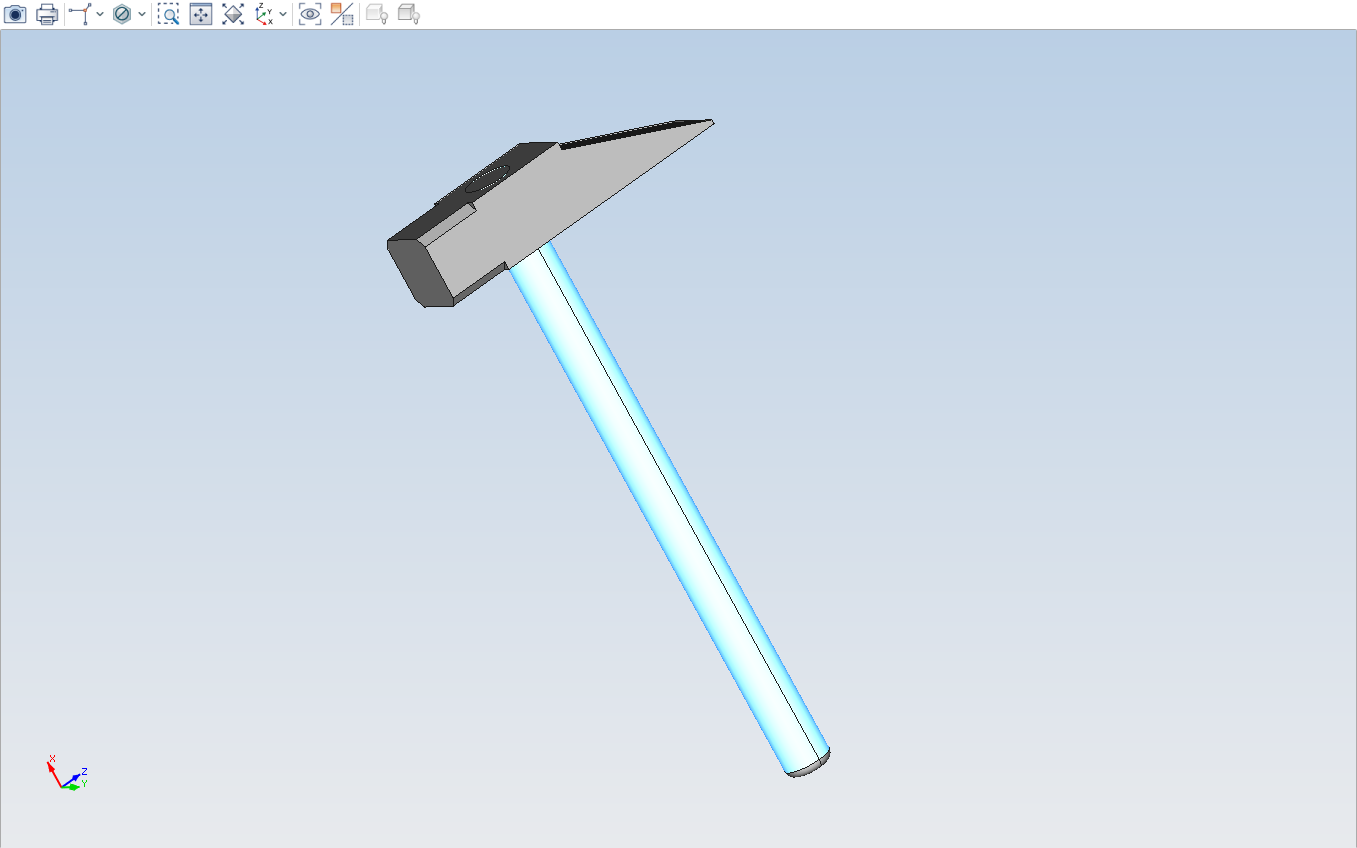Toggle the pan view tool

point(201,14)
